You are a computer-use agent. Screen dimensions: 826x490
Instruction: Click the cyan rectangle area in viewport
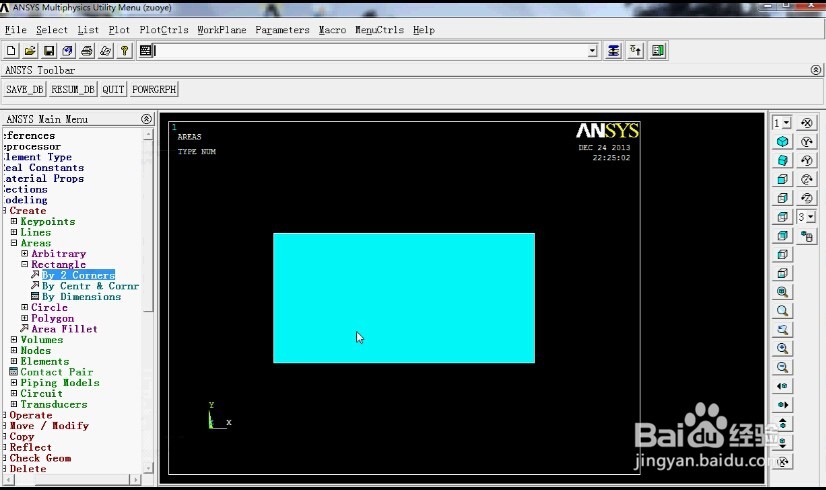[404, 298]
